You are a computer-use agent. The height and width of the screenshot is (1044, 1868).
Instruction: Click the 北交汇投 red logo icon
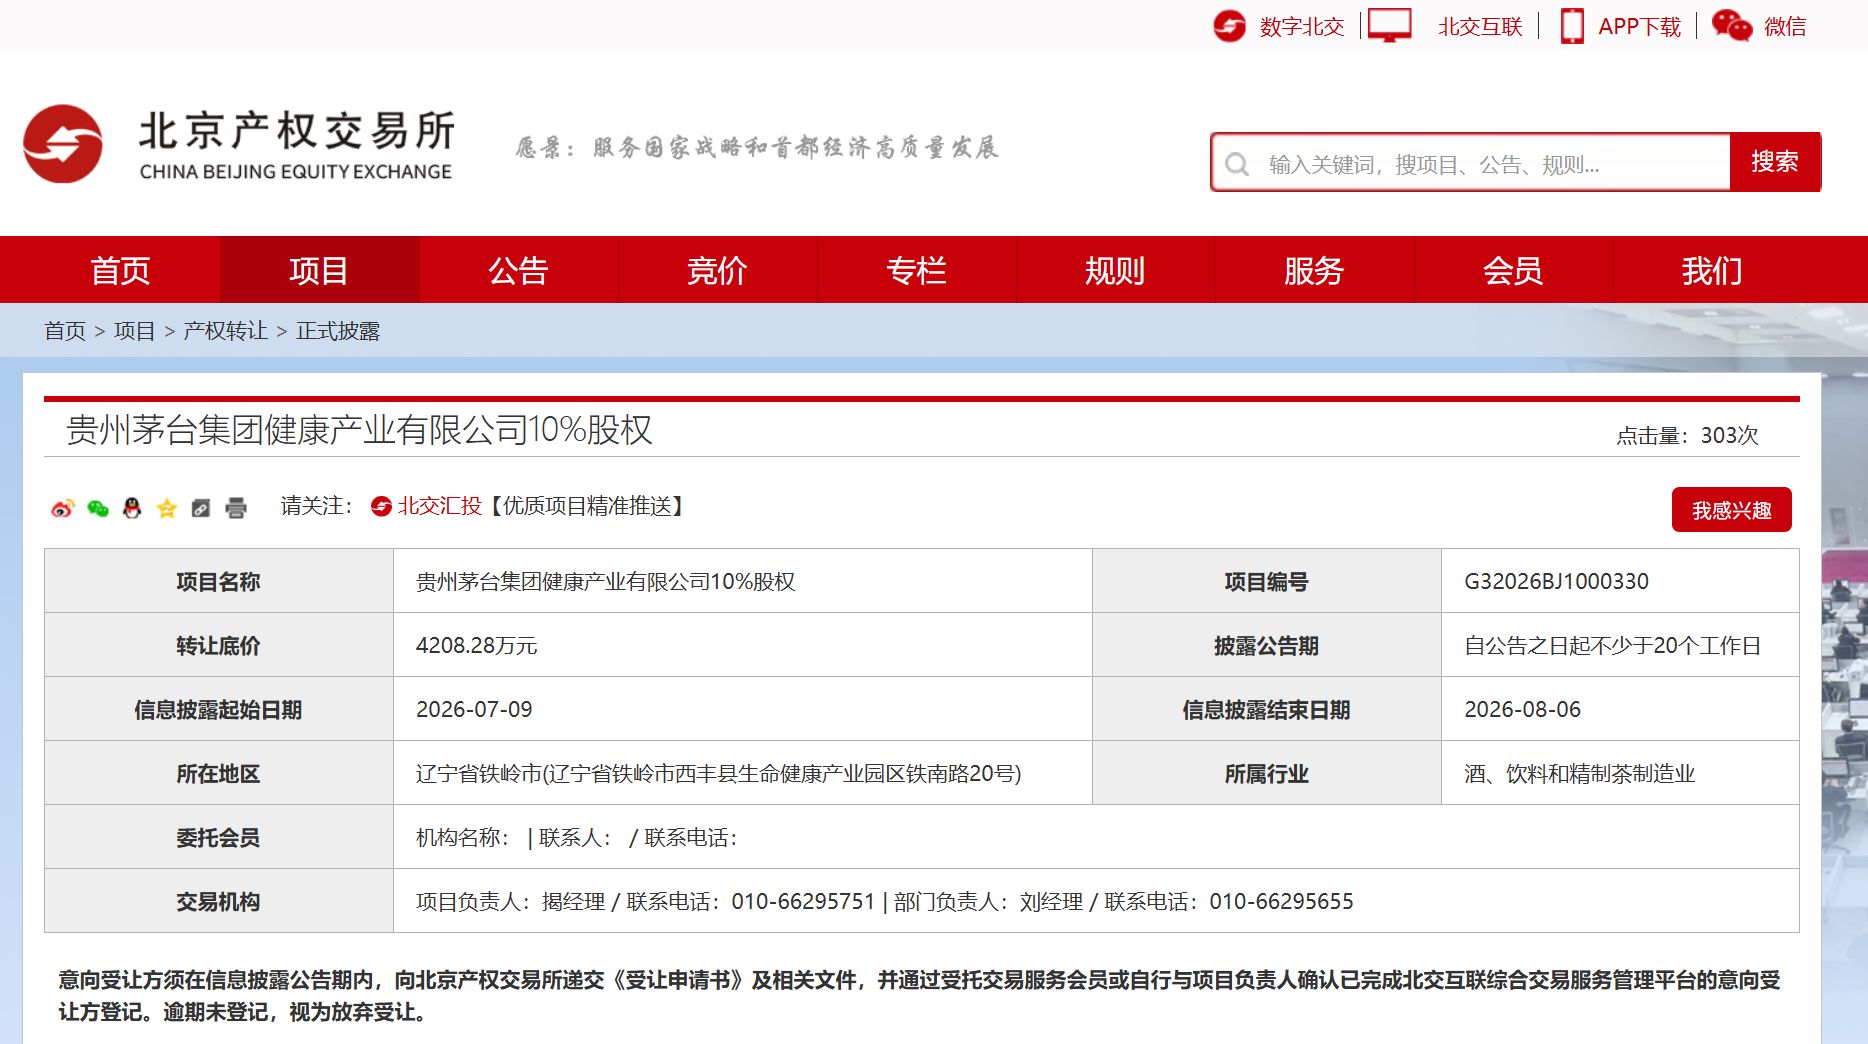point(381,507)
